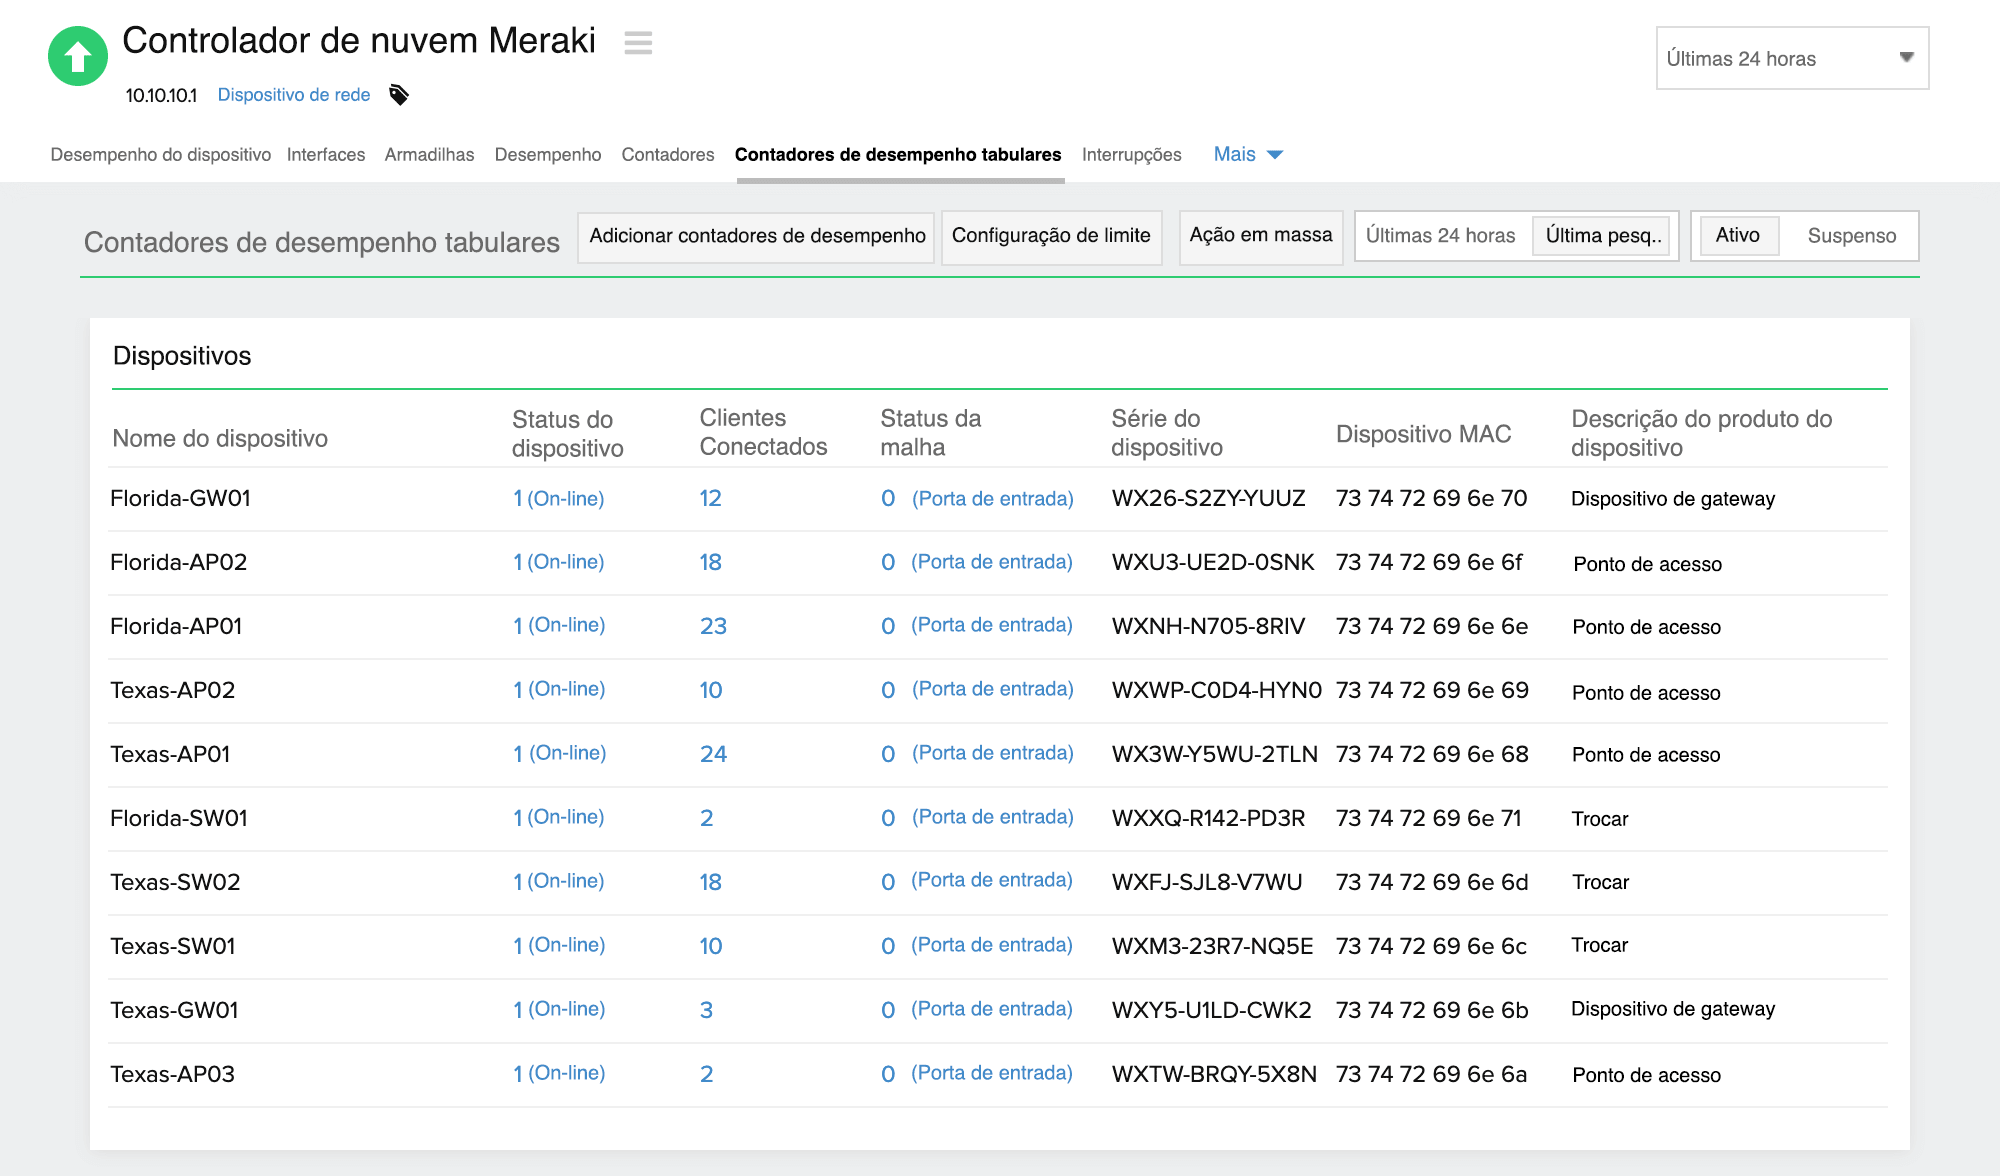Open the Armadilhas tab
The height and width of the screenshot is (1176, 2000).
pos(429,154)
